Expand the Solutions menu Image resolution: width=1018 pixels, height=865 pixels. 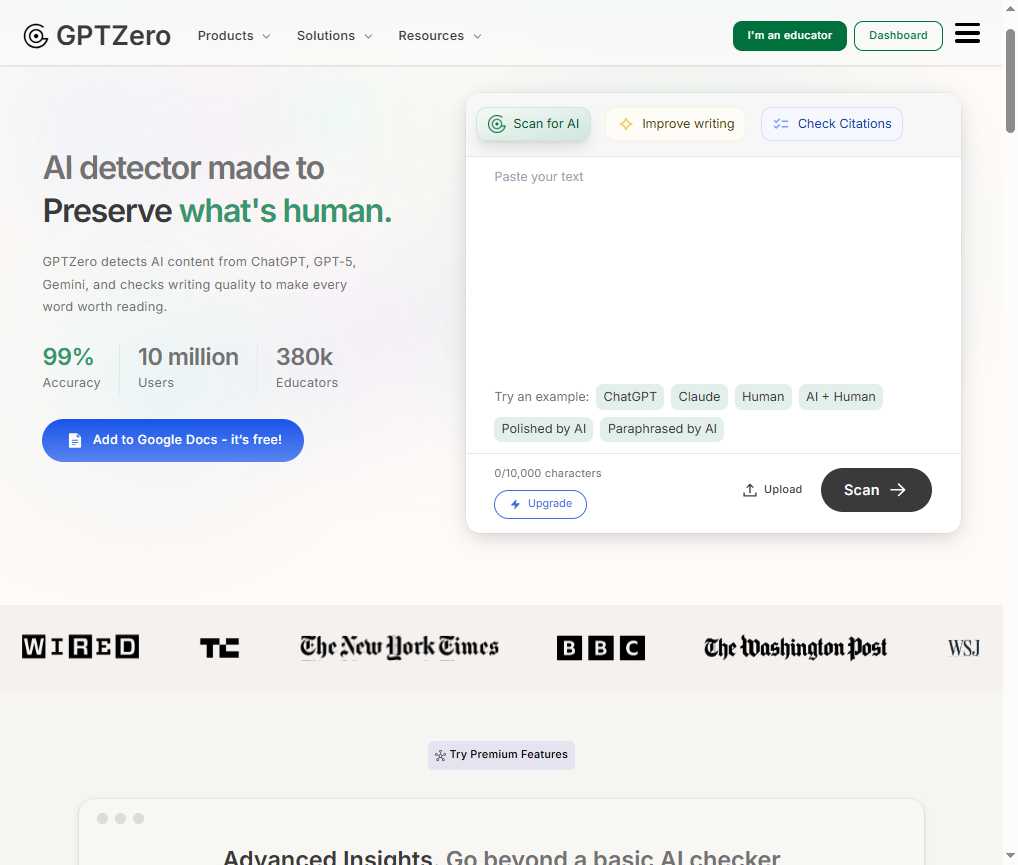tap(333, 35)
